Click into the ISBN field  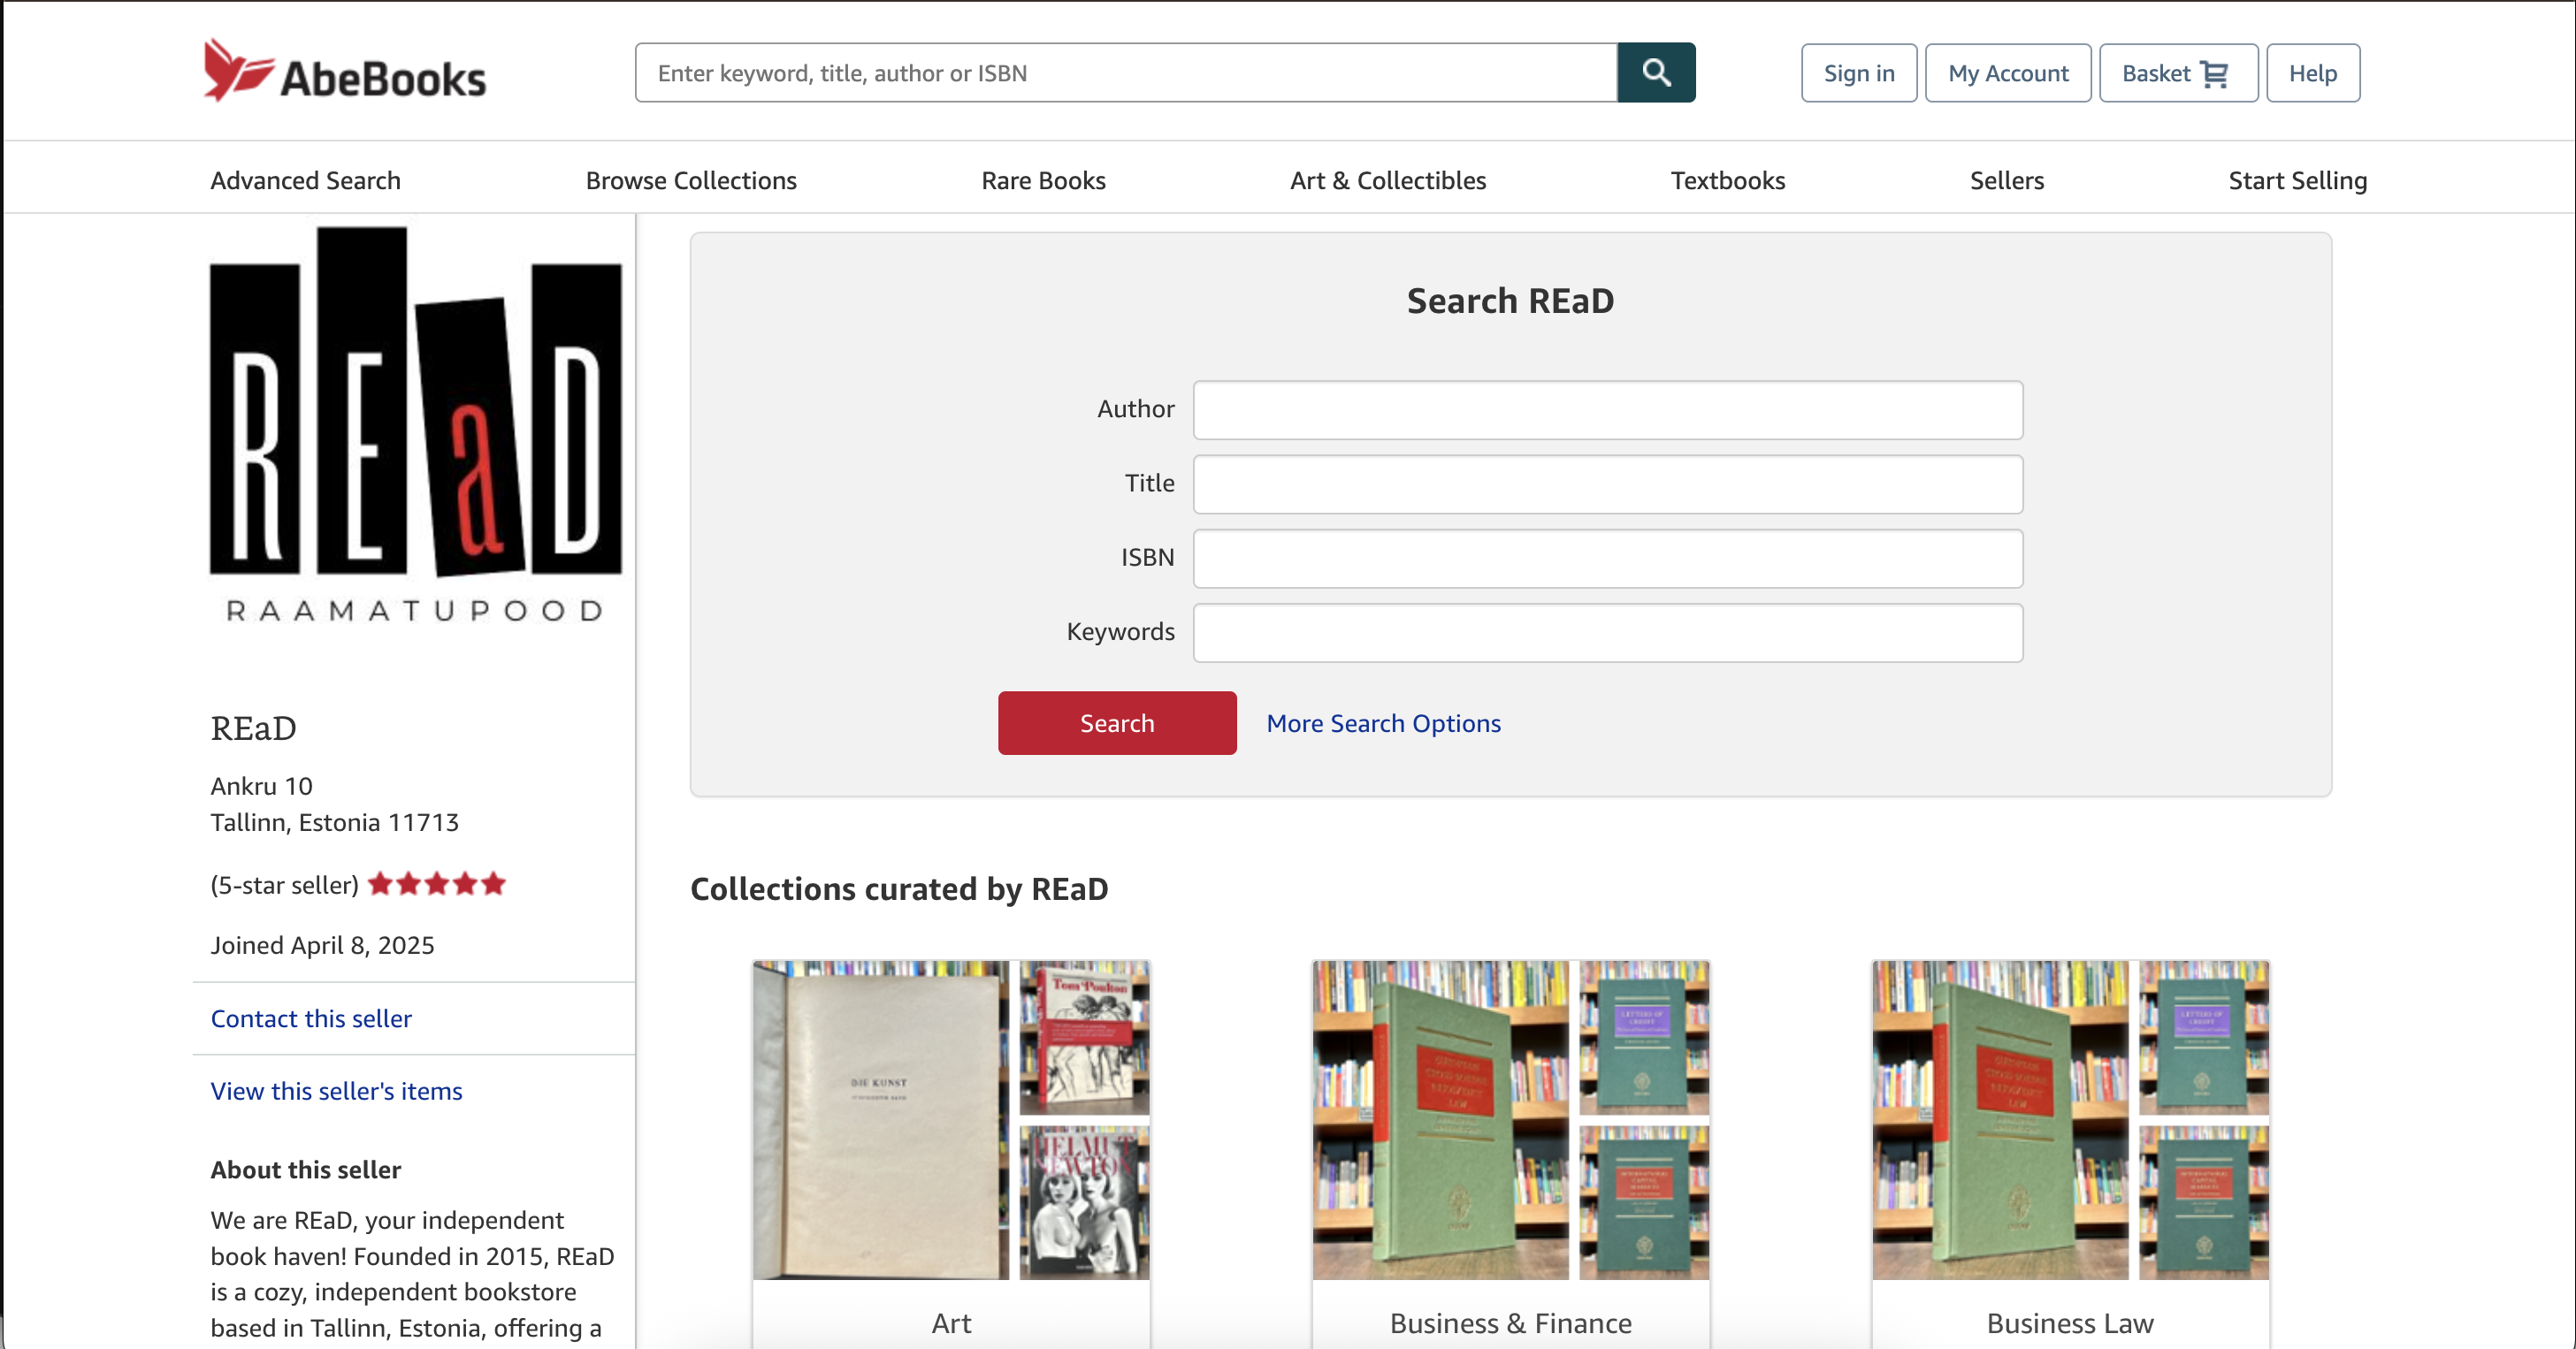tap(1607, 558)
